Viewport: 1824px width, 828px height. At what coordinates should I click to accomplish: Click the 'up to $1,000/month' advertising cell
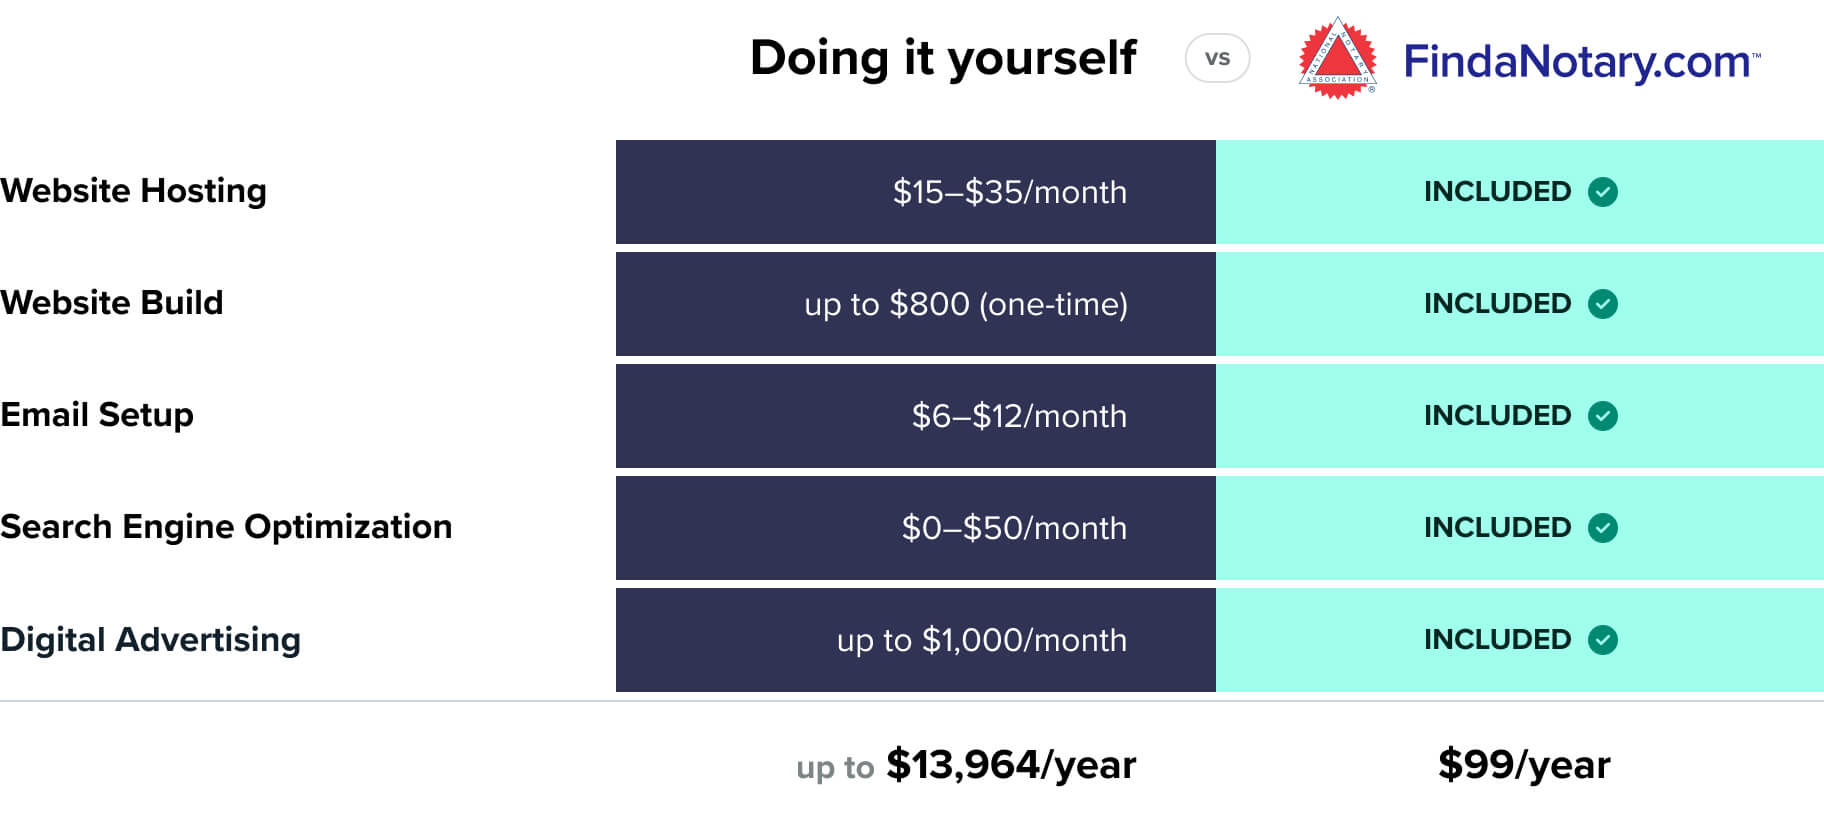[981, 640]
